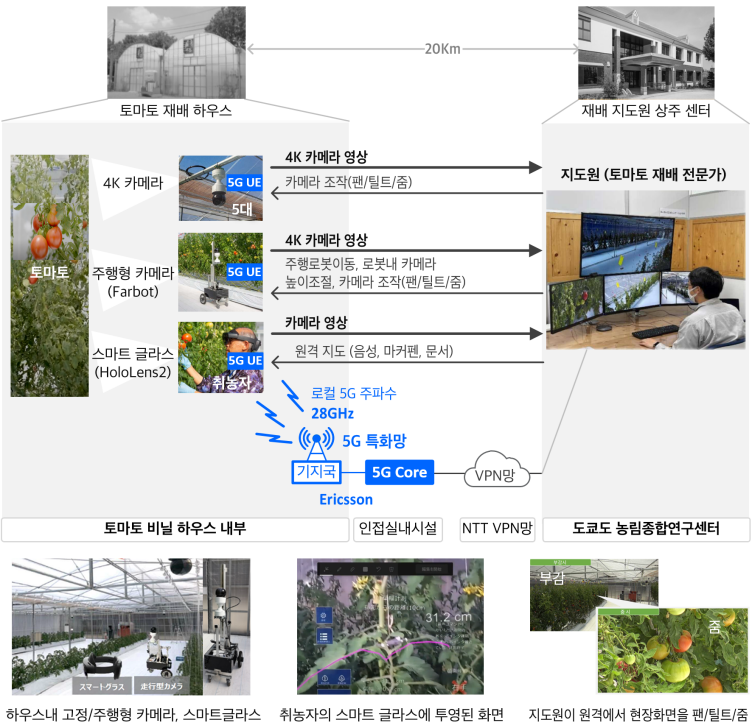This screenshot has height=728, width=751.
Task: Click the blue list button in smart-glass view
Action: point(323,637)
